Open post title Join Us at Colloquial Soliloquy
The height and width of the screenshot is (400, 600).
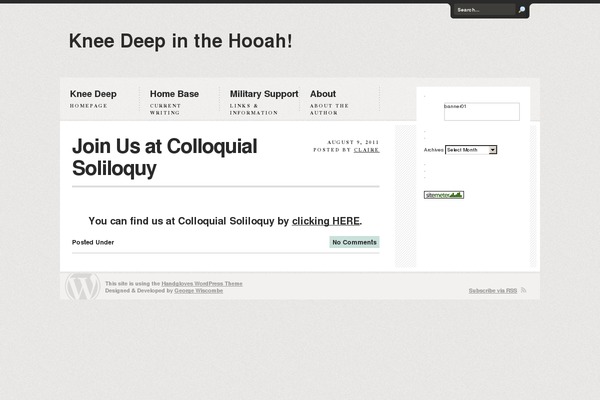(165, 157)
